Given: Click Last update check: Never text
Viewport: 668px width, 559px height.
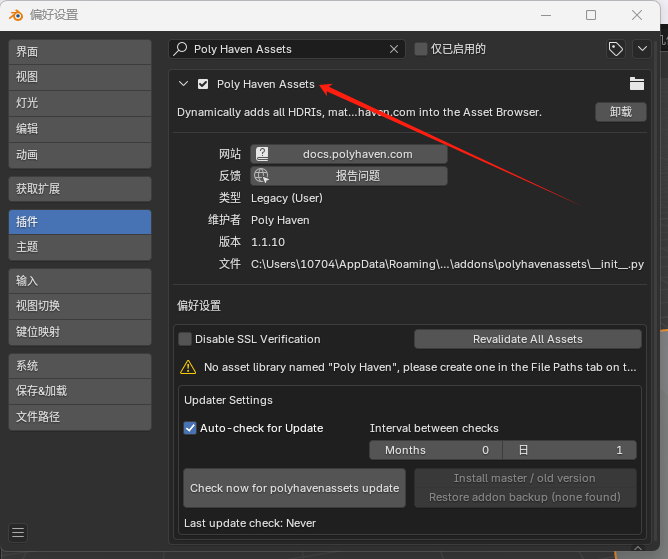Looking at the screenshot, I should [x=250, y=523].
